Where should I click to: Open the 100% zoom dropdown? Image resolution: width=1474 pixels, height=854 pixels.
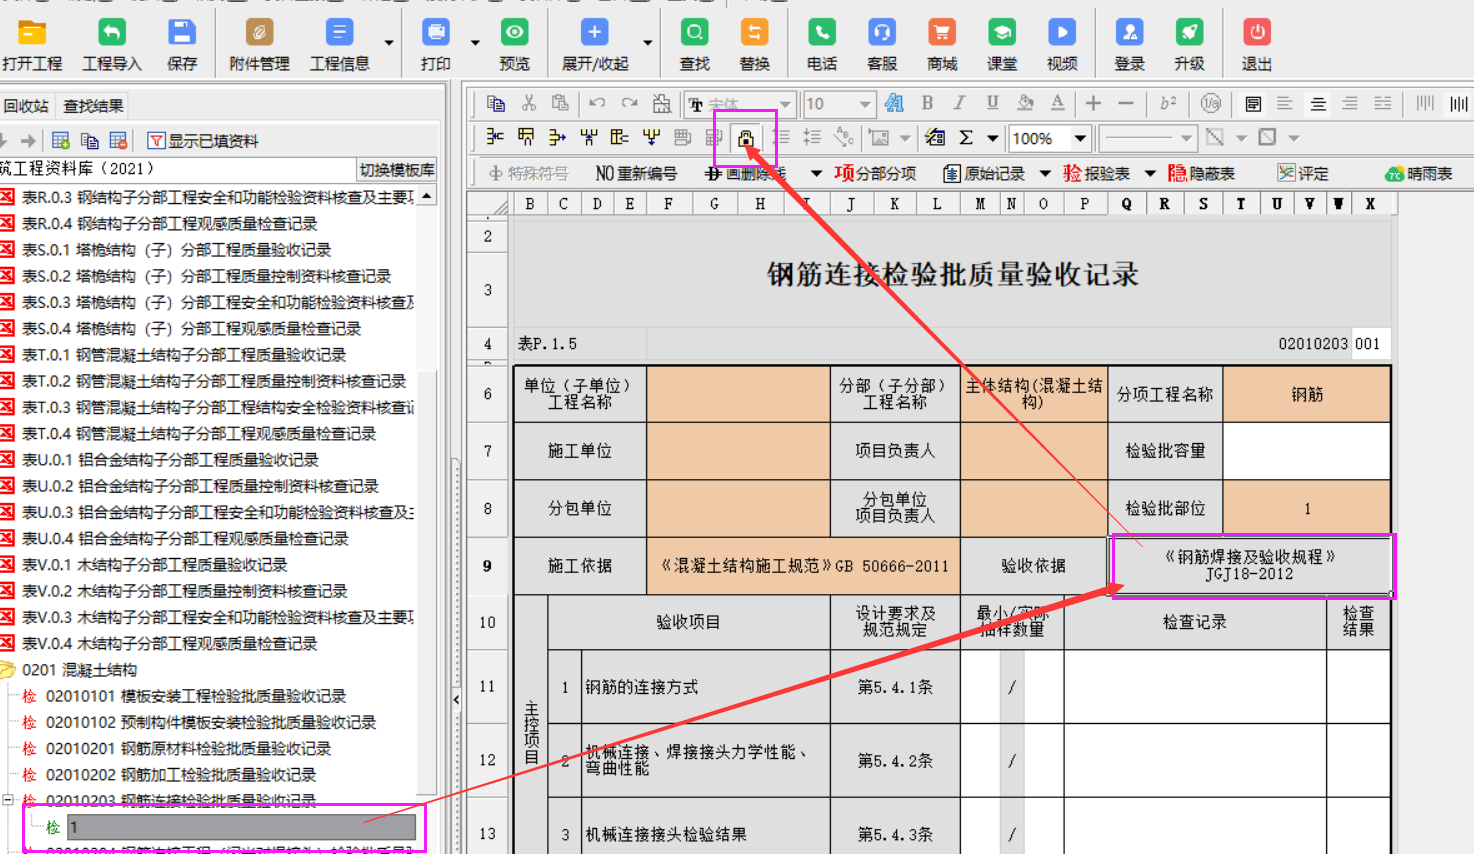click(x=1080, y=138)
